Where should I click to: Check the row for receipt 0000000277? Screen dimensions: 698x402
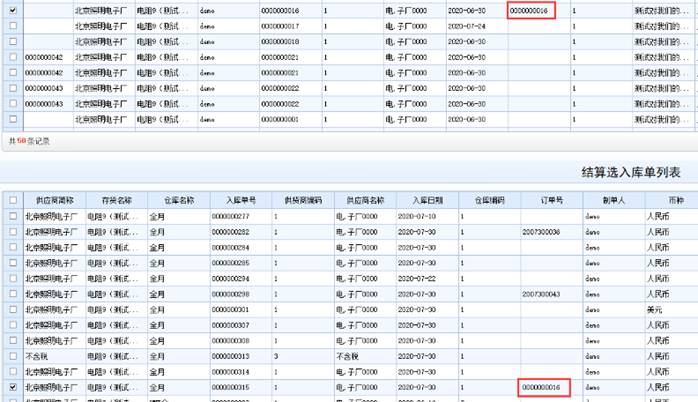[x=13, y=215]
